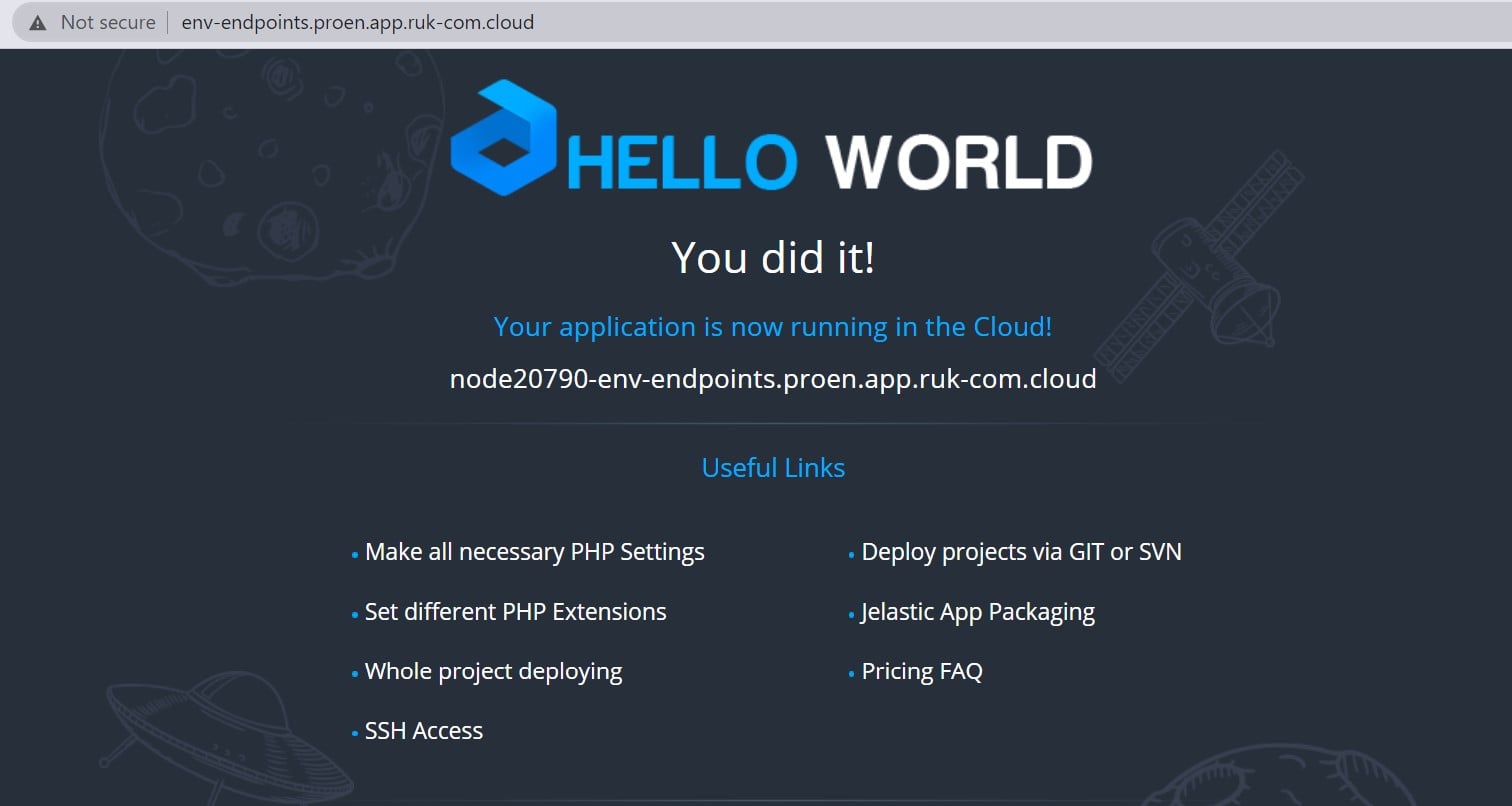Image resolution: width=1512 pixels, height=806 pixels.
Task: Click the node20790-env-endpoints hostname text
Action: click(x=773, y=379)
